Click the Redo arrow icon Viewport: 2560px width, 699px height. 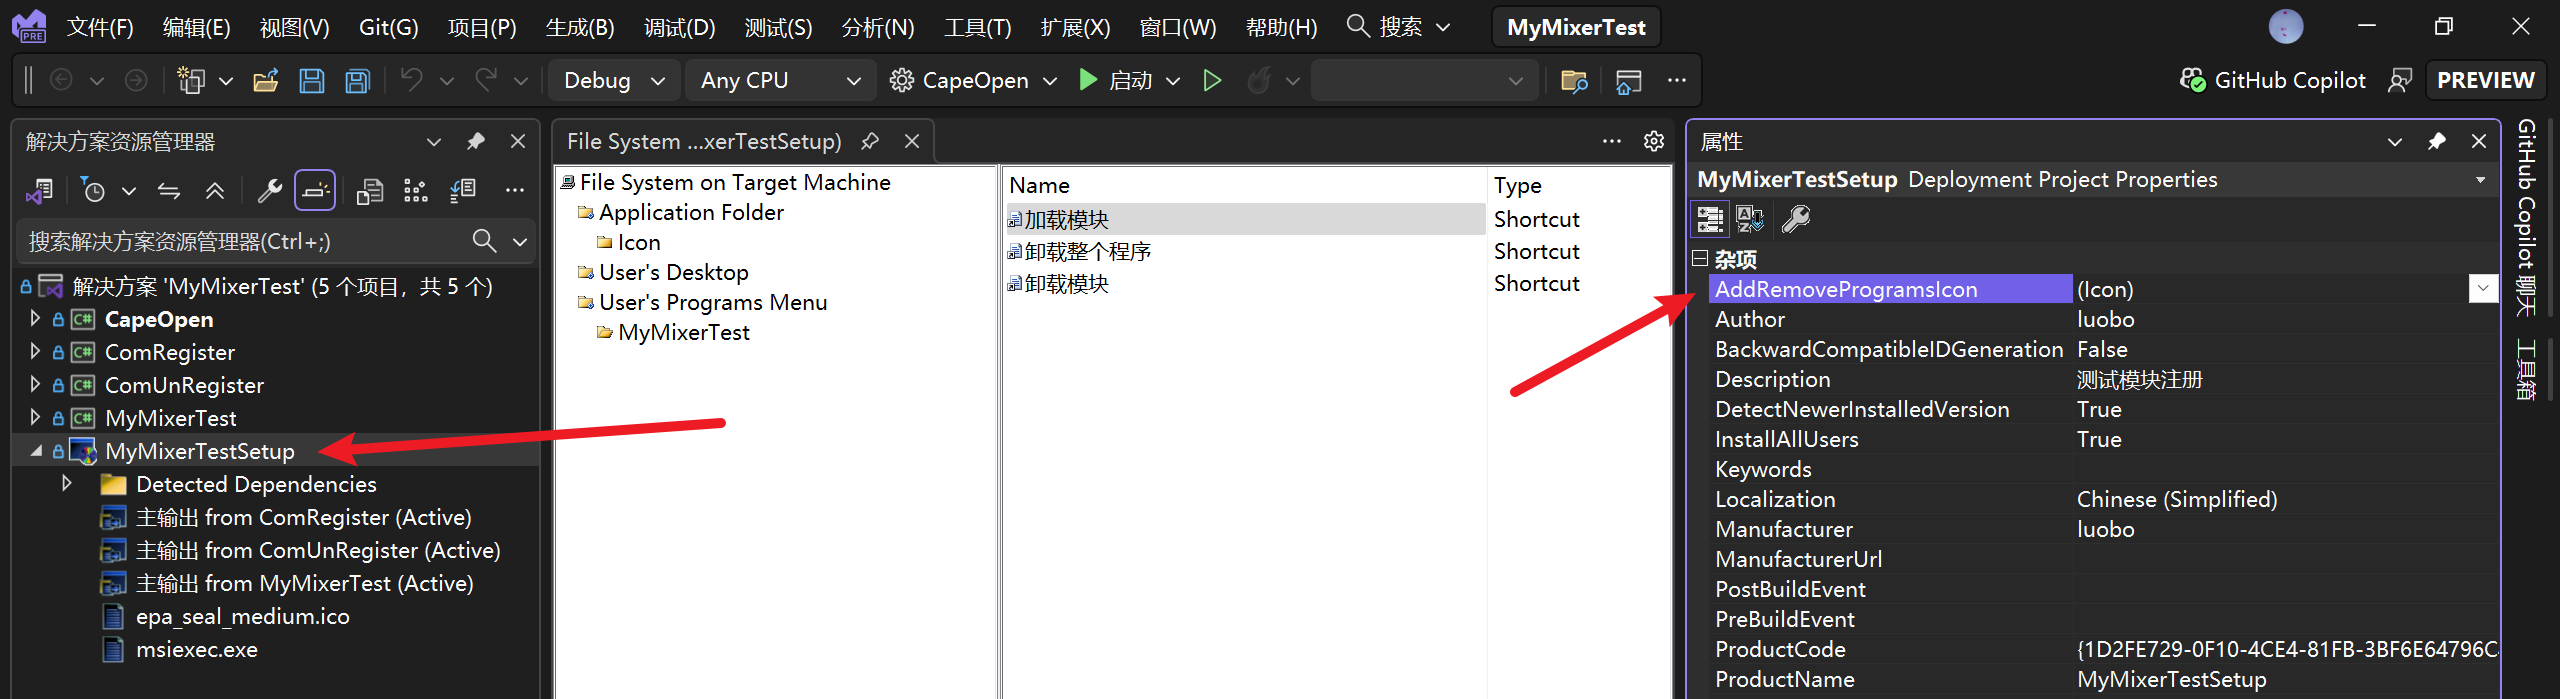pos(486,81)
